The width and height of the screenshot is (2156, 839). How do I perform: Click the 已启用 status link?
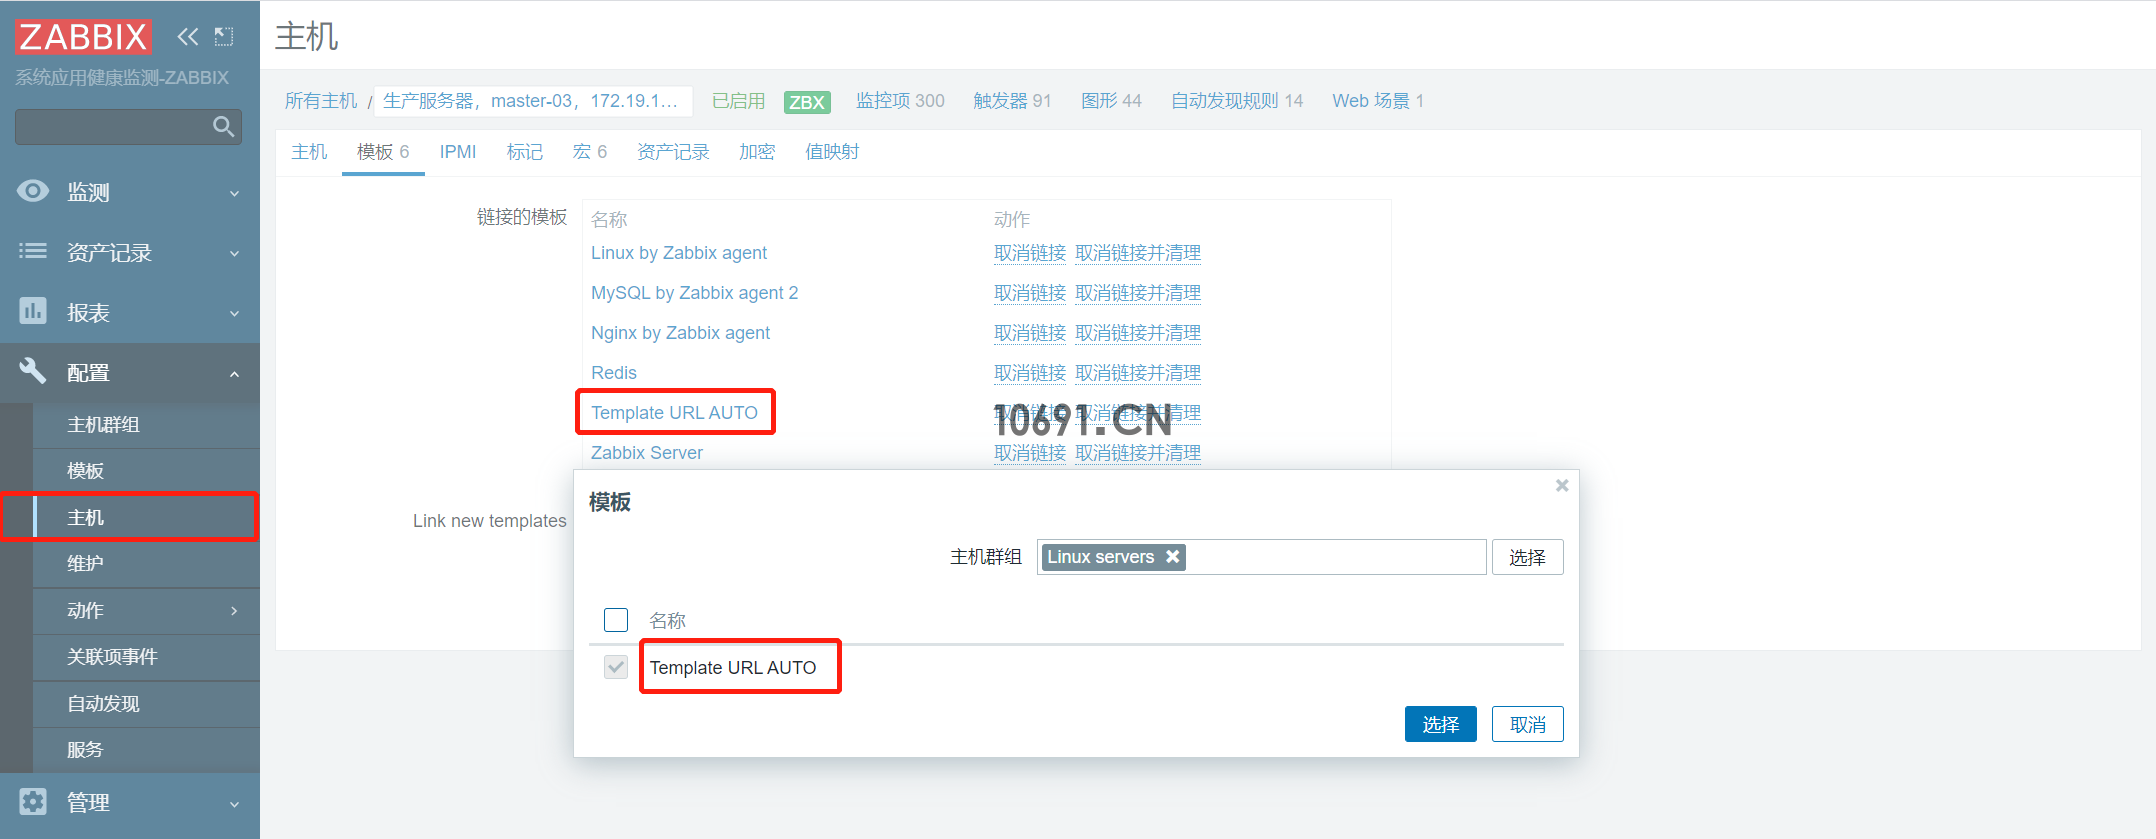click(x=738, y=101)
